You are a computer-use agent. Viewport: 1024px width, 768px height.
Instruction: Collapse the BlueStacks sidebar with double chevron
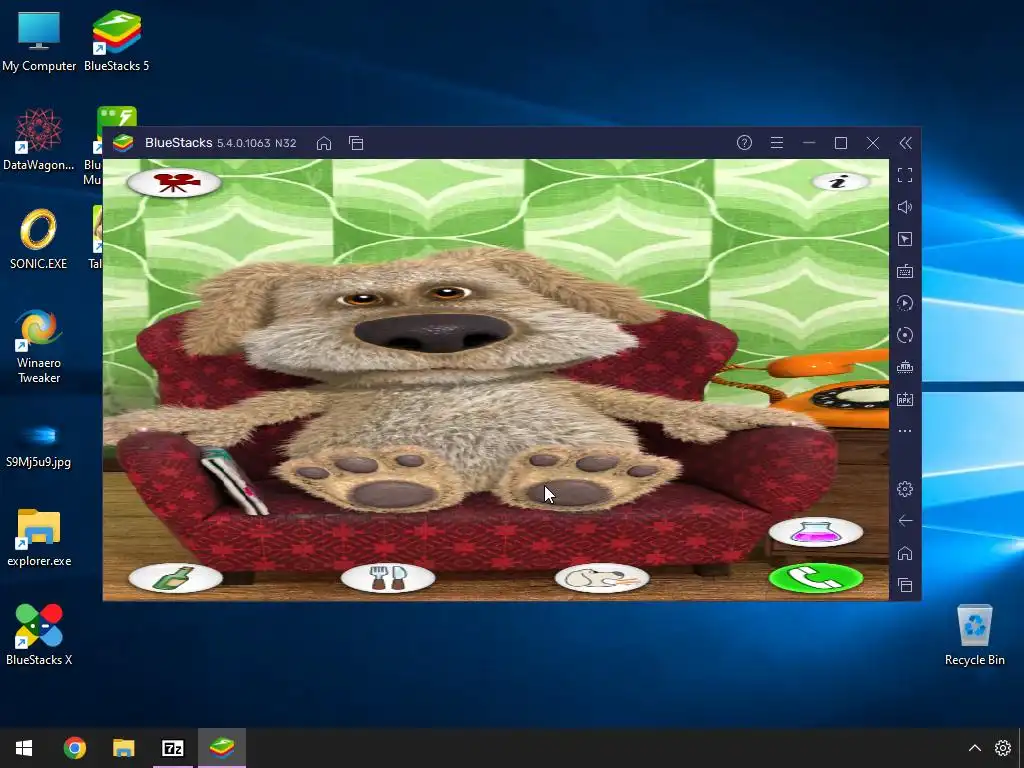point(905,143)
